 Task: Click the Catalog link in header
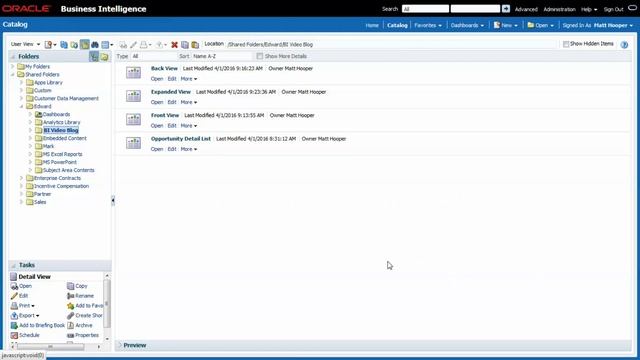397,25
